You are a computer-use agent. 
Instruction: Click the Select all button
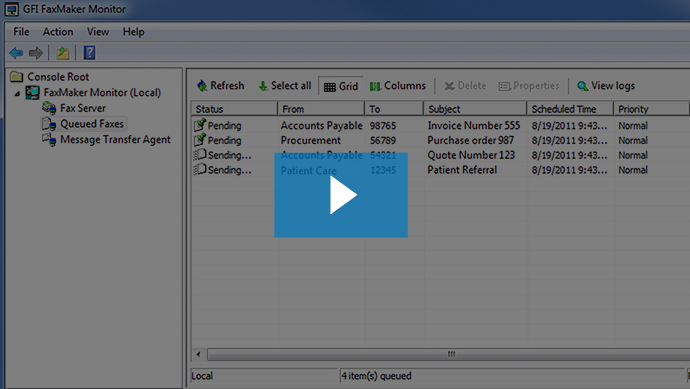point(285,86)
